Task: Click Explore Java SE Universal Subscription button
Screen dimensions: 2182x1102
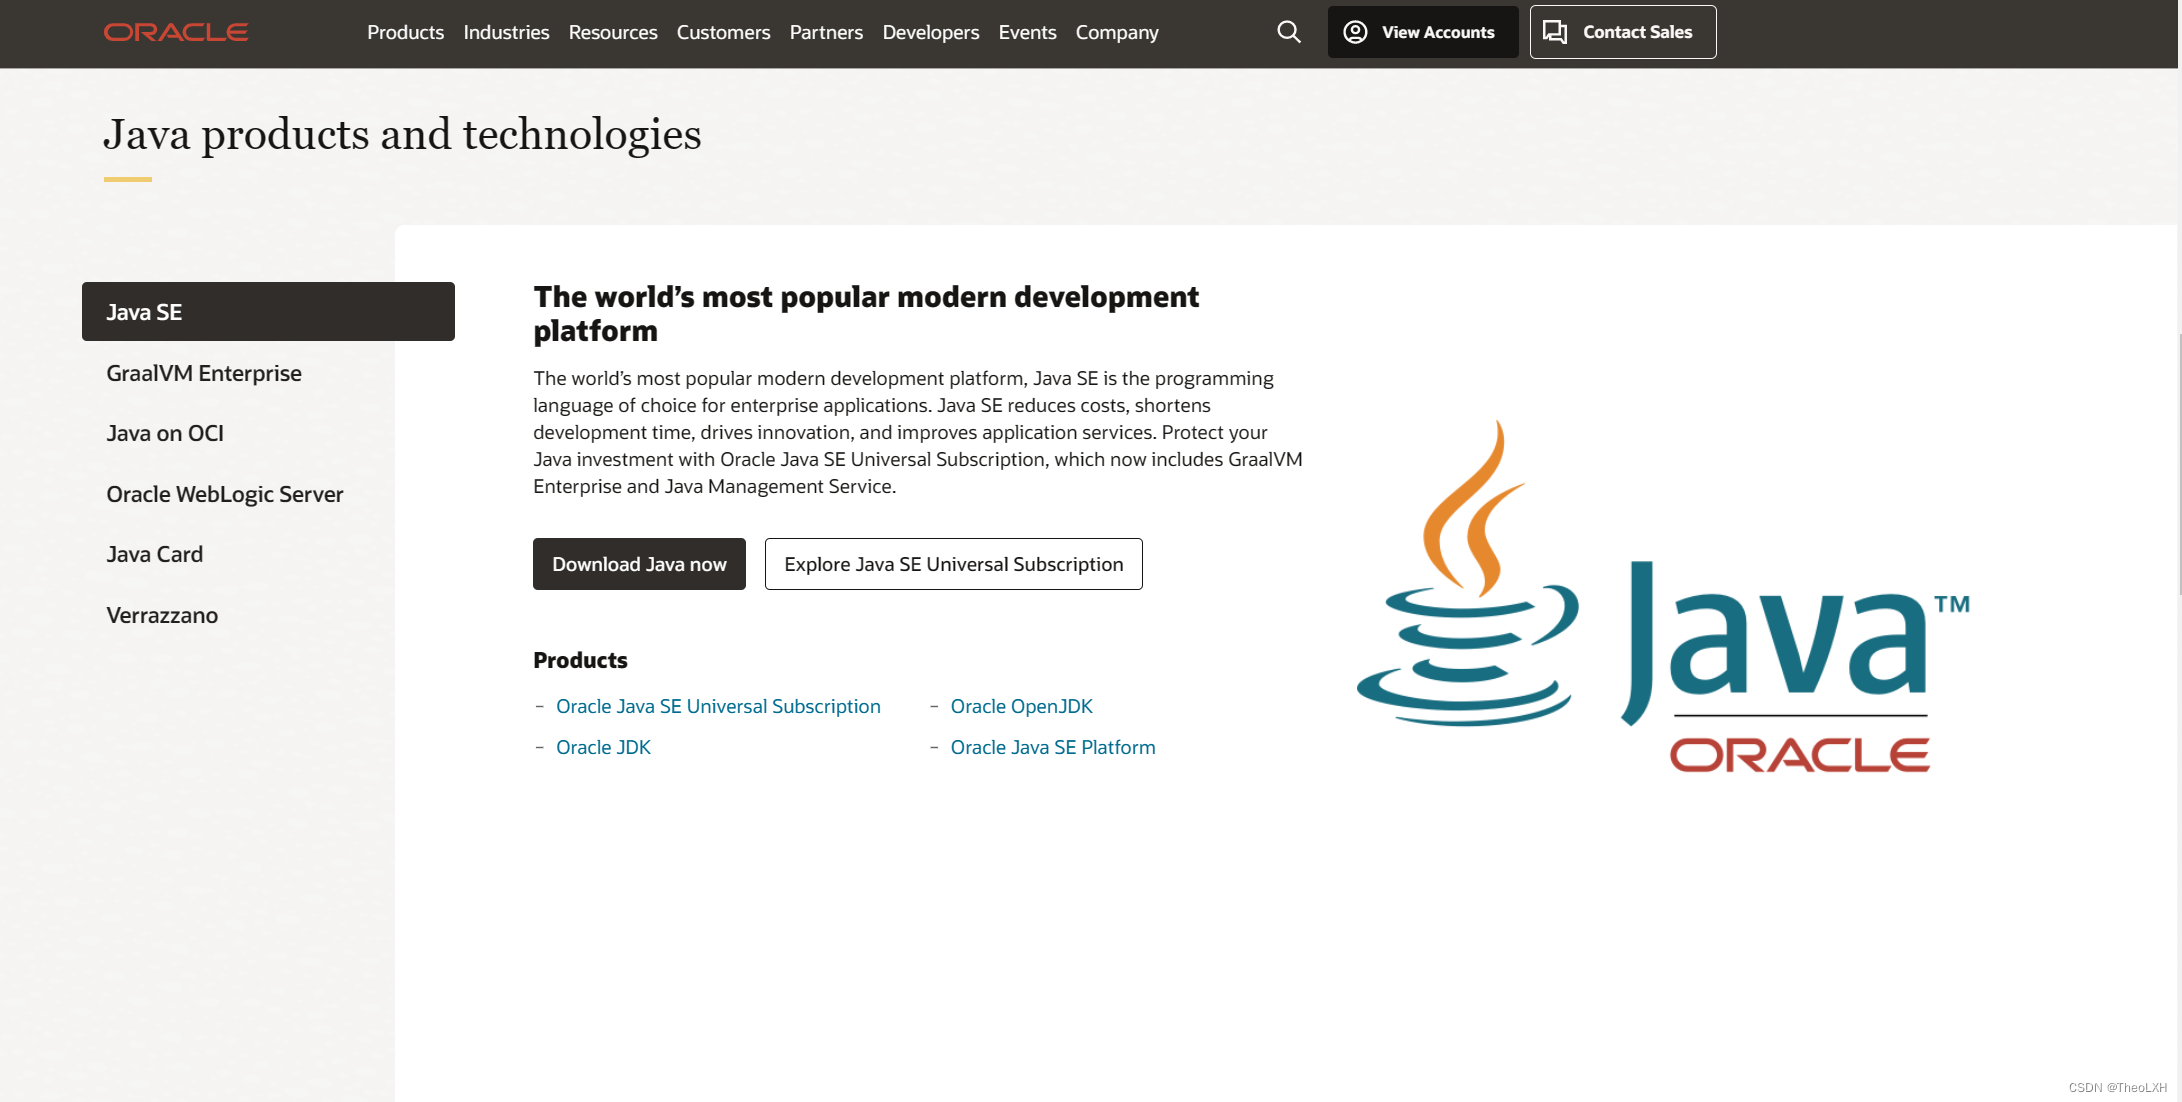Action: (x=954, y=564)
